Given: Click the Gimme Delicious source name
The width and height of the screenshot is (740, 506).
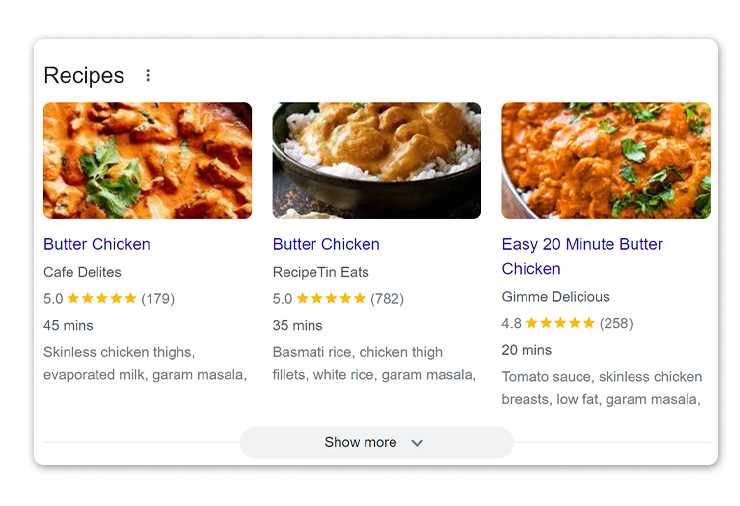Looking at the screenshot, I should [555, 297].
